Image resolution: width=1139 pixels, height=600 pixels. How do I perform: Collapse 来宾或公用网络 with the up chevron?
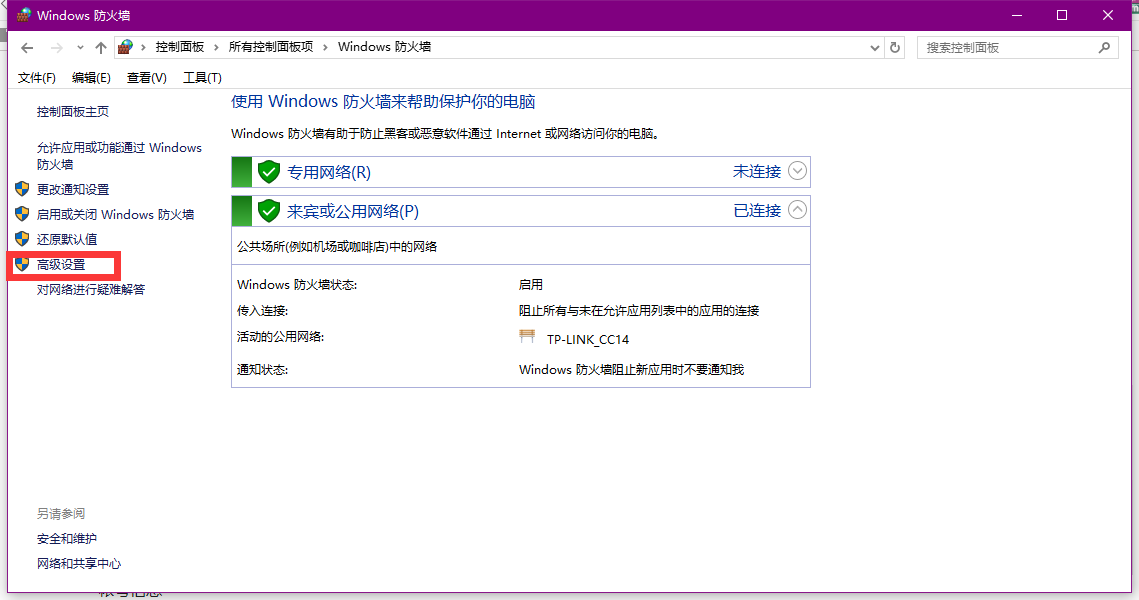tap(797, 210)
